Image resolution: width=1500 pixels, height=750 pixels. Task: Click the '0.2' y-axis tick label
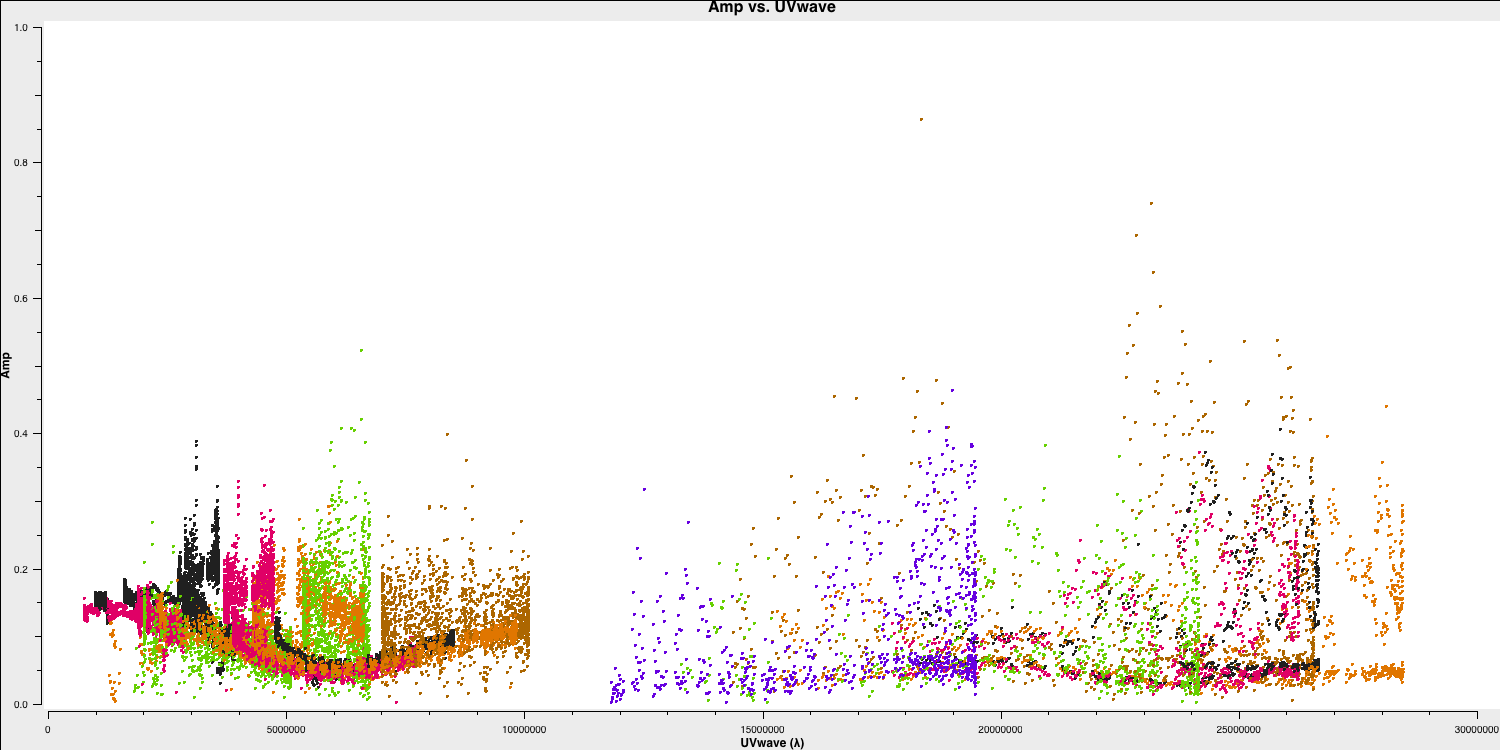pyautogui.click(x=22, y=570)
